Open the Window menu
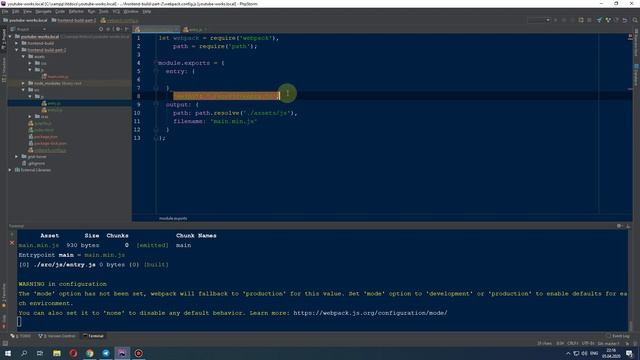 click(131, 12)
